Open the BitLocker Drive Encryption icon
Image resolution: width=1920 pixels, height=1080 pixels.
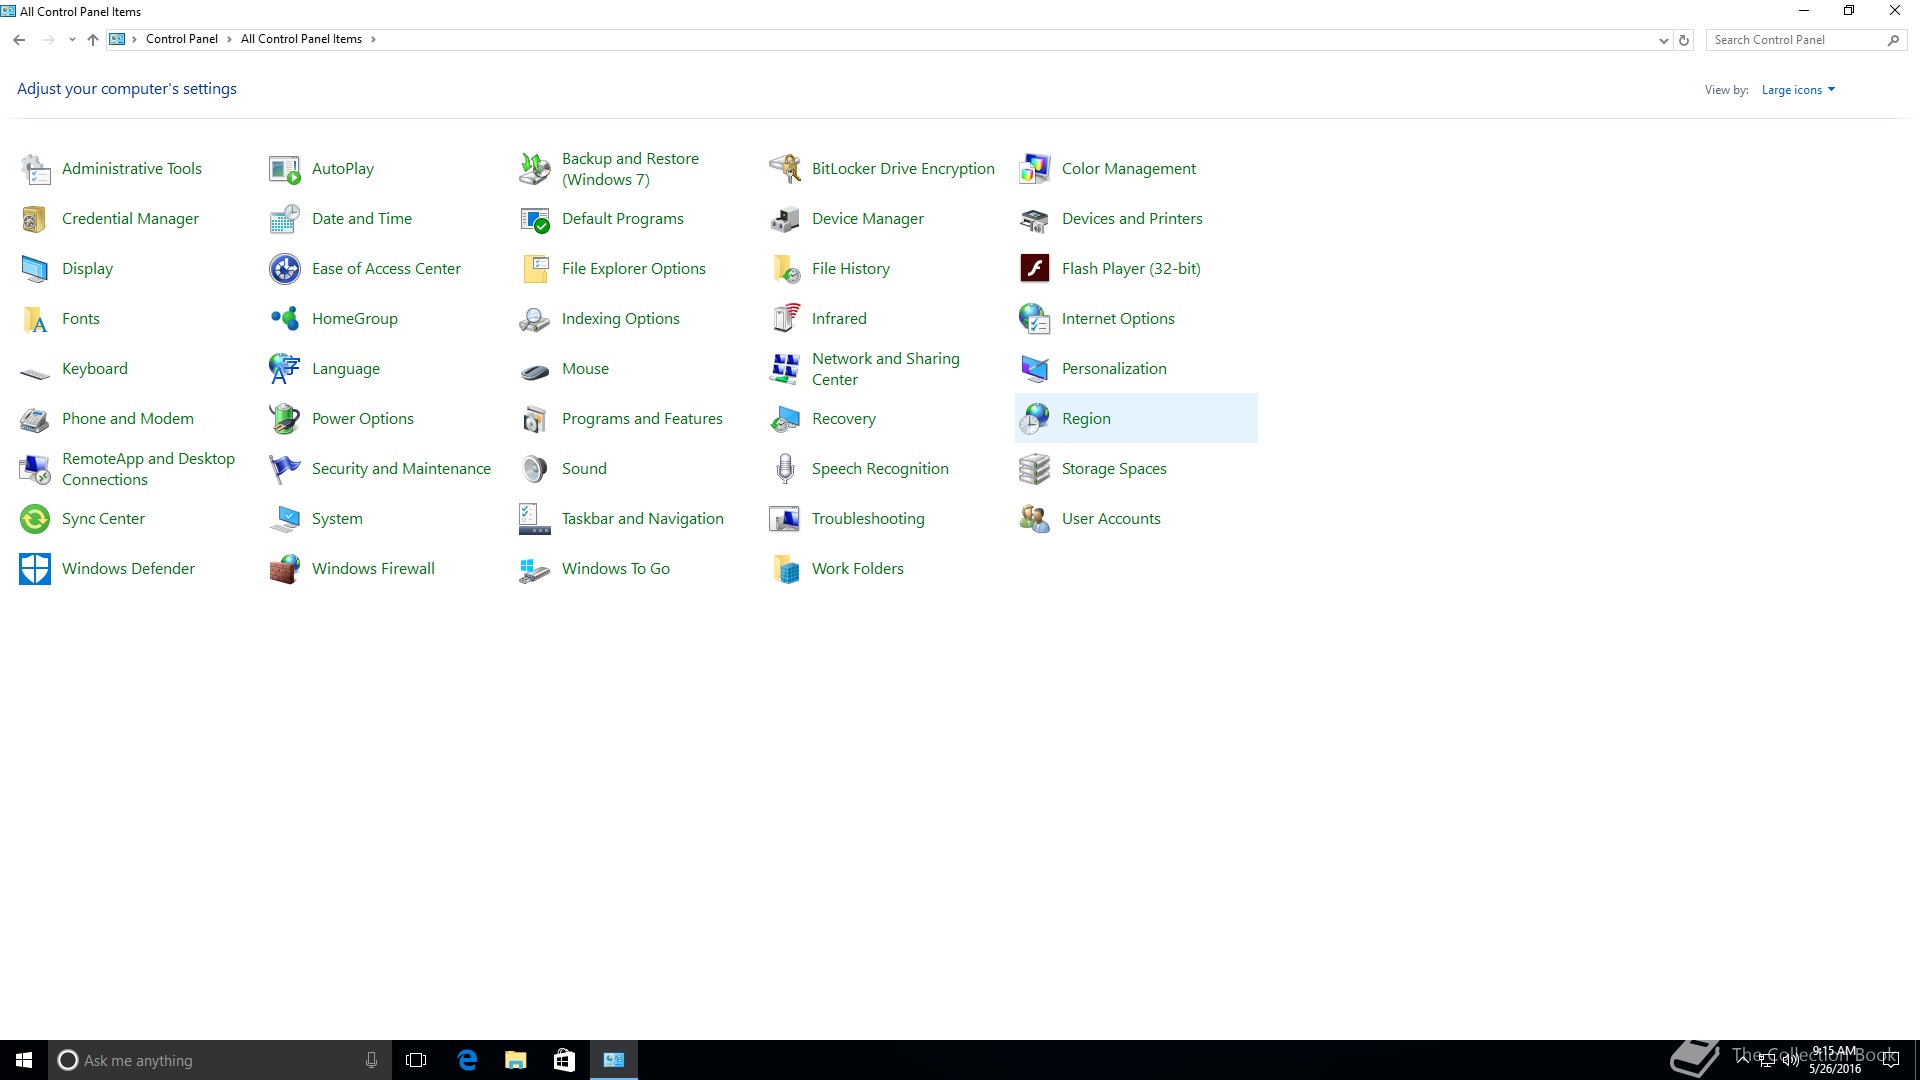785,169
